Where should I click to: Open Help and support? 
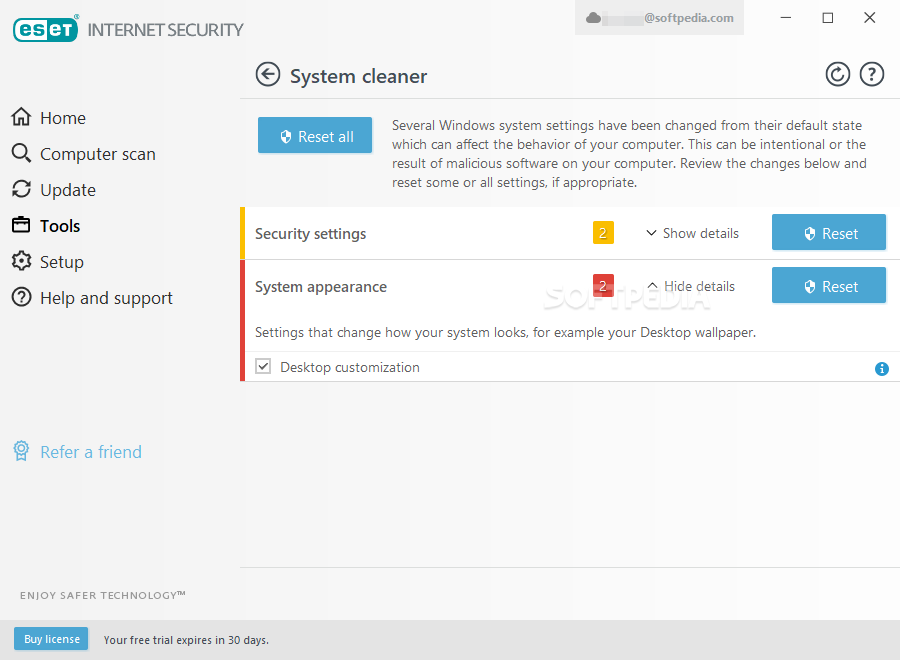coord(92,298)
